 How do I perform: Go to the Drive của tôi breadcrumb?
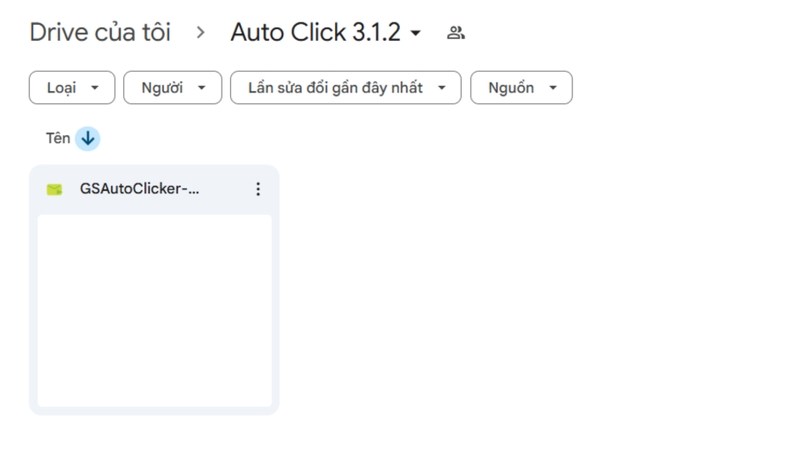pyautogui.click(x=100, y=32)
